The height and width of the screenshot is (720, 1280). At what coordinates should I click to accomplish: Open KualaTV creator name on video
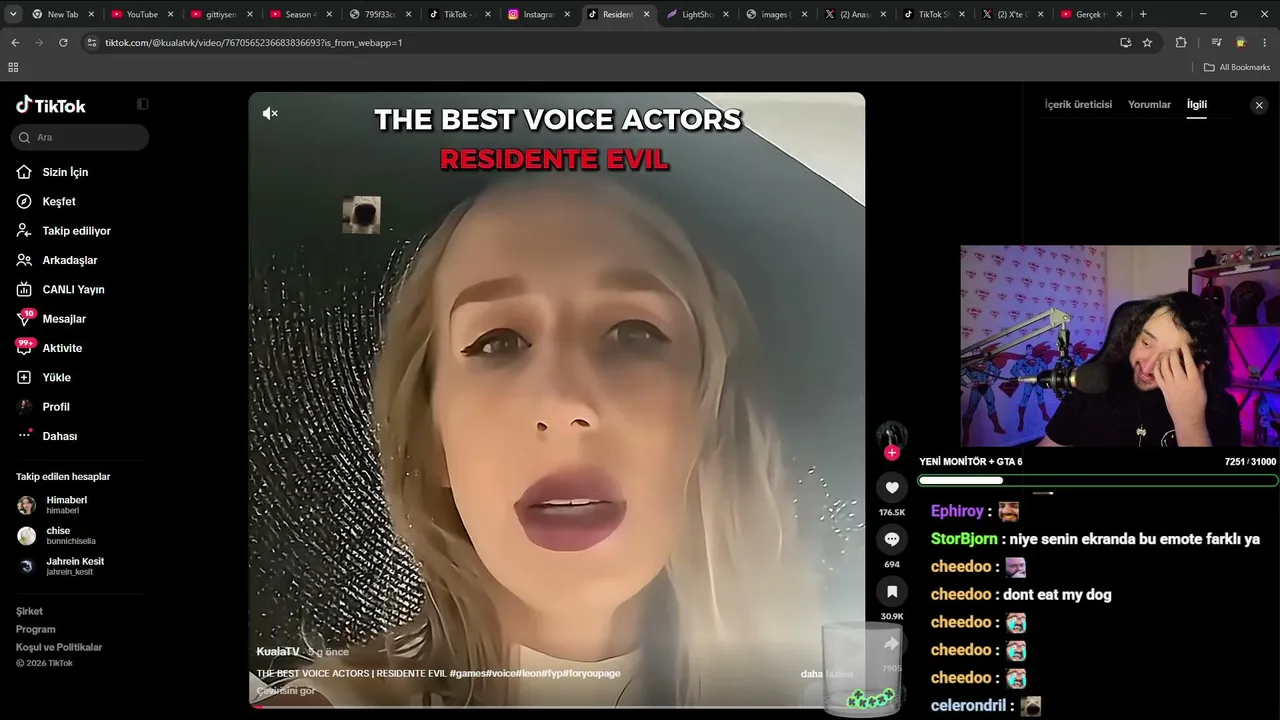coord(278,652)
